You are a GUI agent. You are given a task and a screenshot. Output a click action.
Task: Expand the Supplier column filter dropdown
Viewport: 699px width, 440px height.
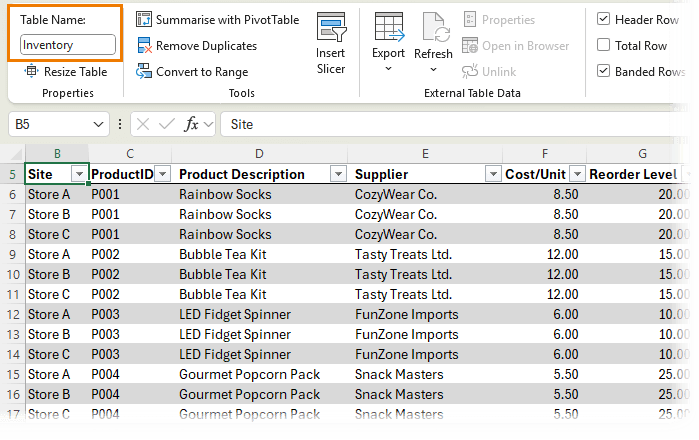[x=491, y=174]
